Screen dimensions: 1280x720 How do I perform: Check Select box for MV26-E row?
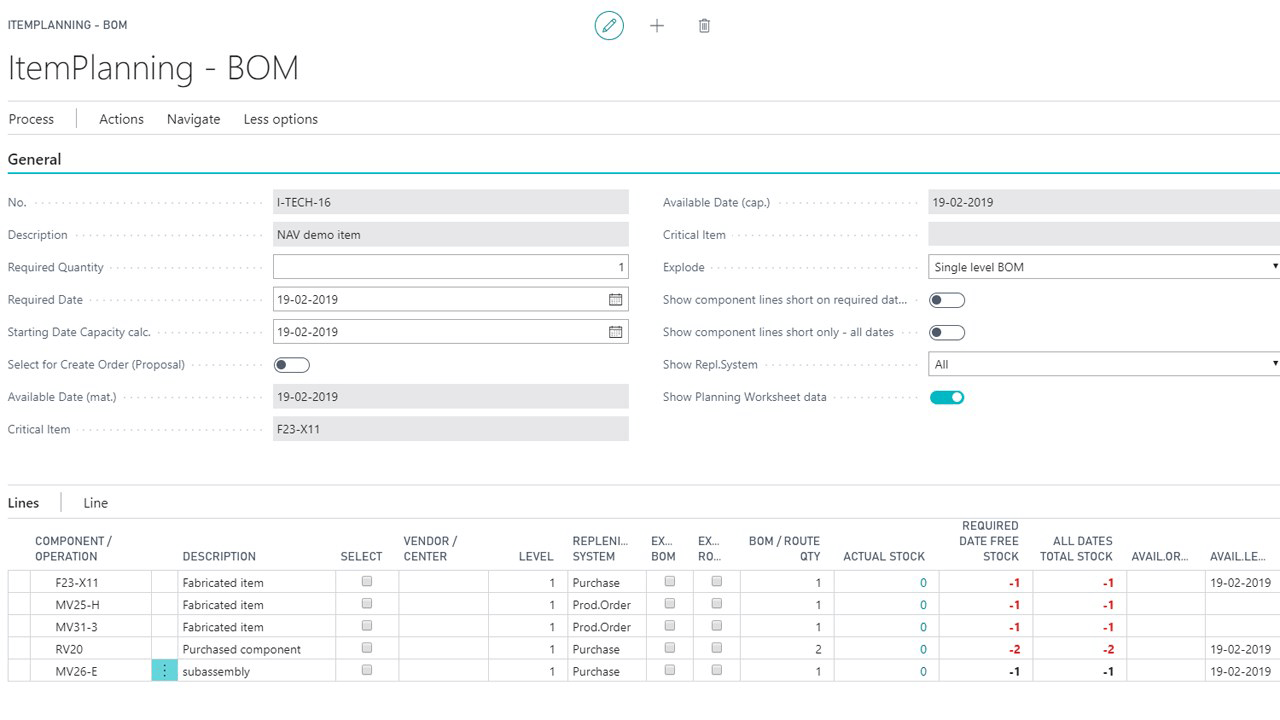click(367, 670)
